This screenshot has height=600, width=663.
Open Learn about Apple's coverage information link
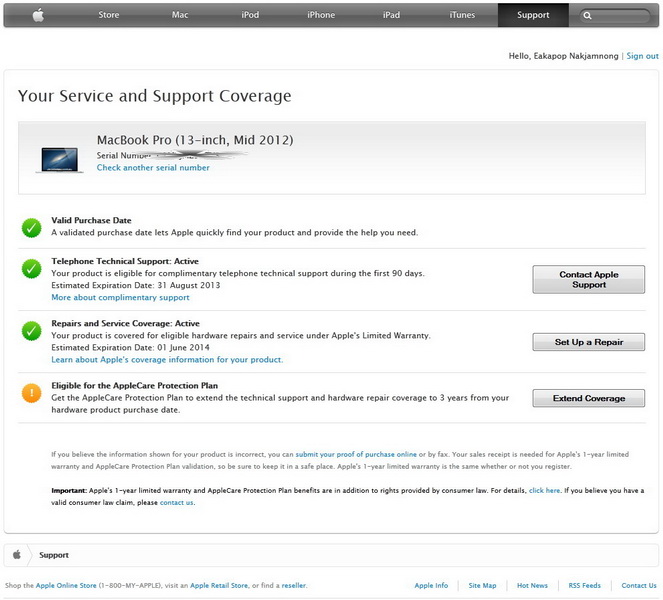167,359
